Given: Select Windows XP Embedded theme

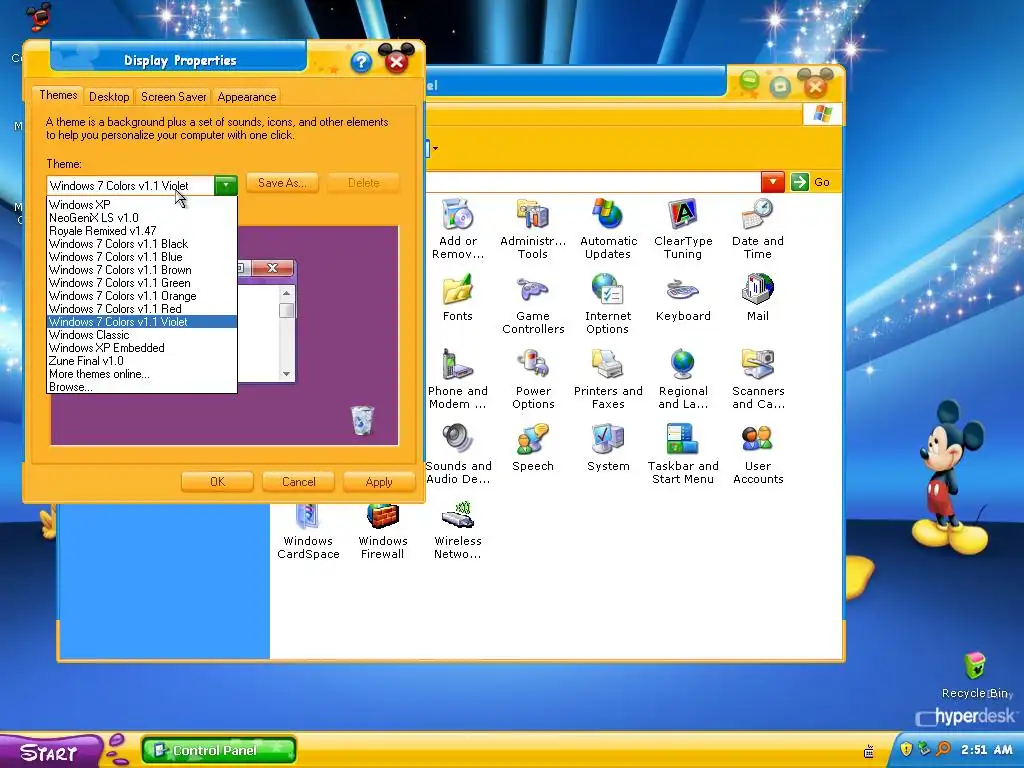Looking at the screenshot, I should click(142, 348).
